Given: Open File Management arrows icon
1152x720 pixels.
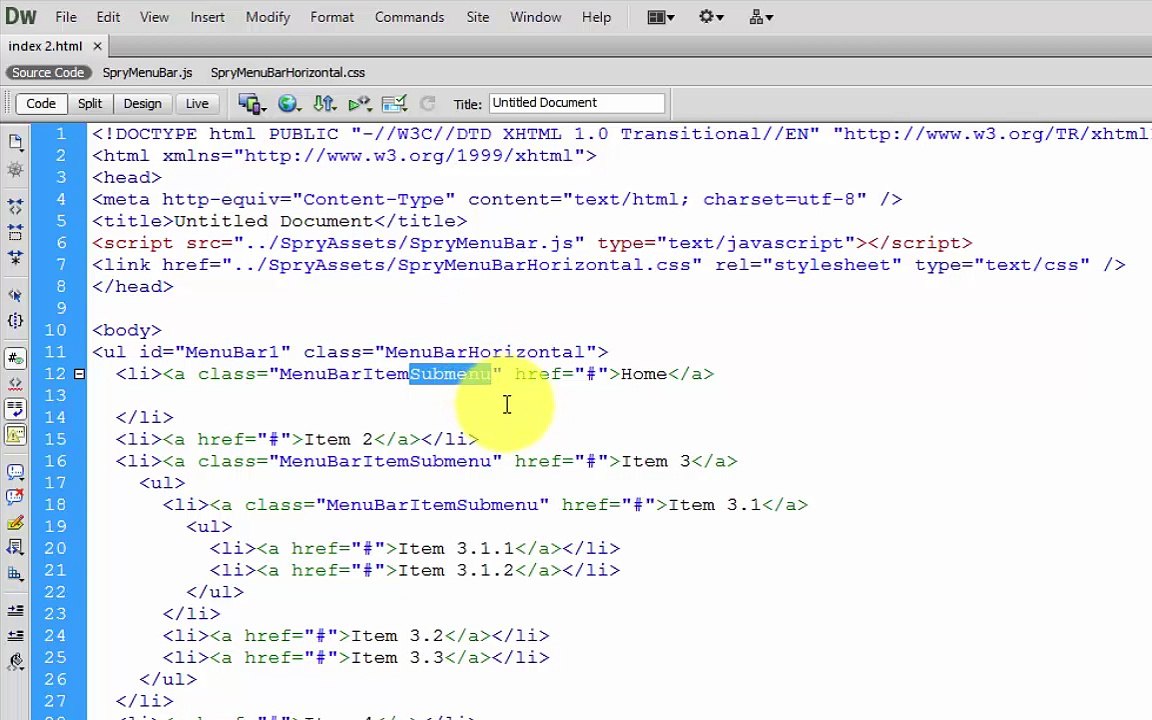Looking at the screenshot, I should [x=325, y=104].
